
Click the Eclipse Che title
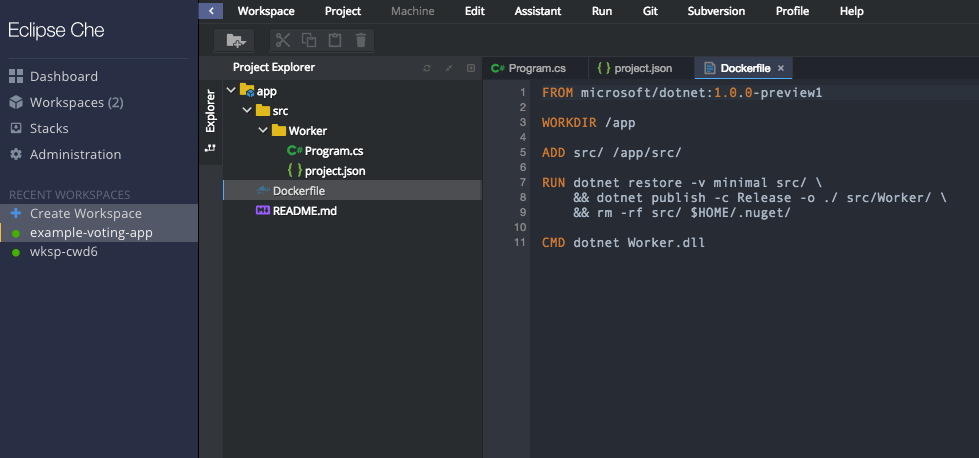tap(56, 30)
